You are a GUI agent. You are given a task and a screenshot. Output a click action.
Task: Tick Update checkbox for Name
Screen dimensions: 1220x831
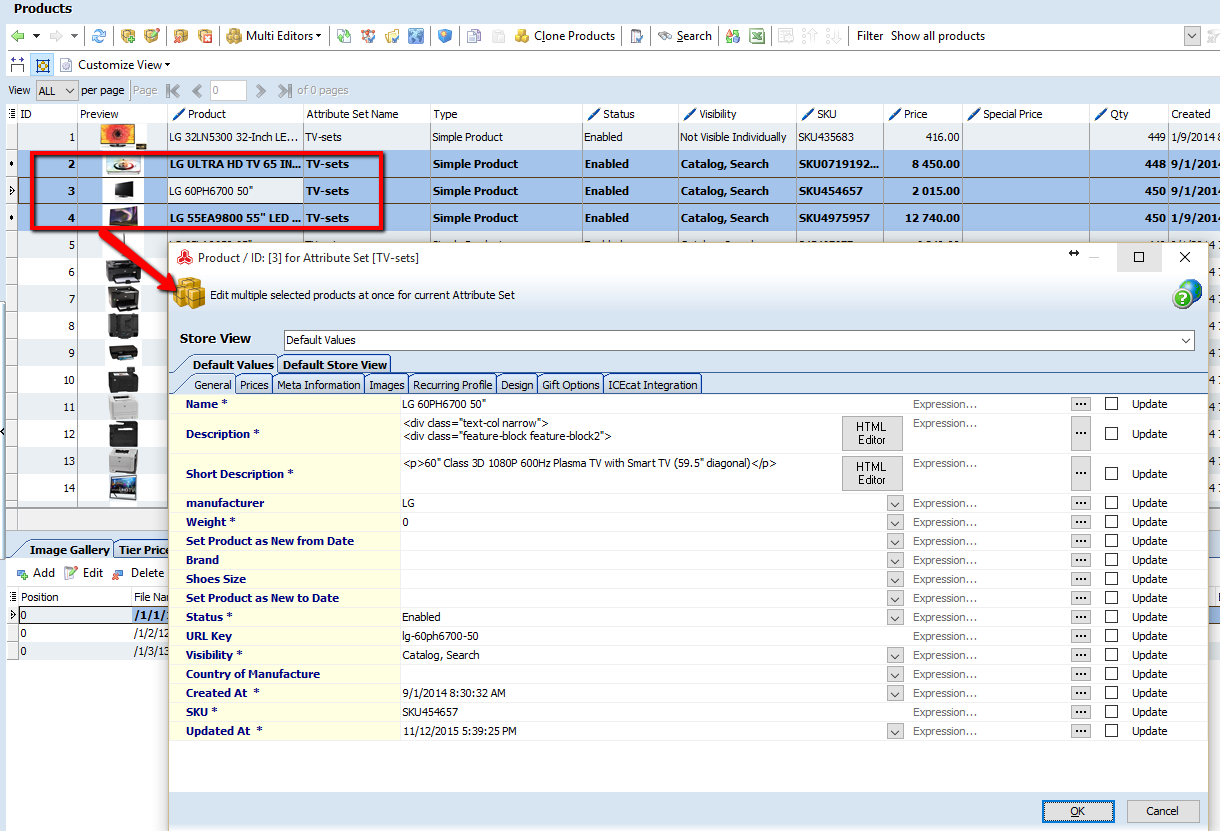point(1112,404)
